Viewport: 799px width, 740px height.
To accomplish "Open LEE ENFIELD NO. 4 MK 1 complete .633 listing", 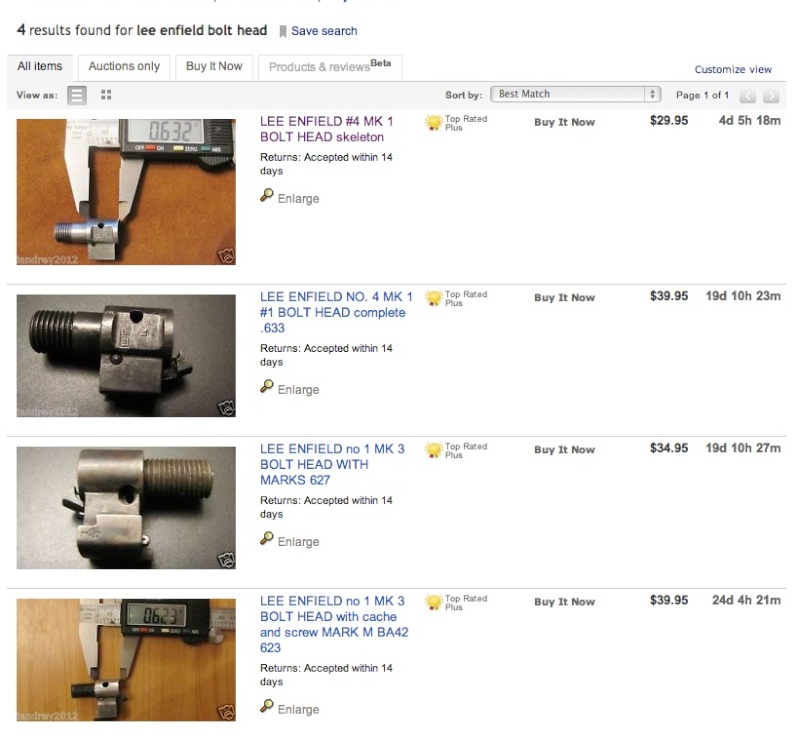I will point(336,312).
